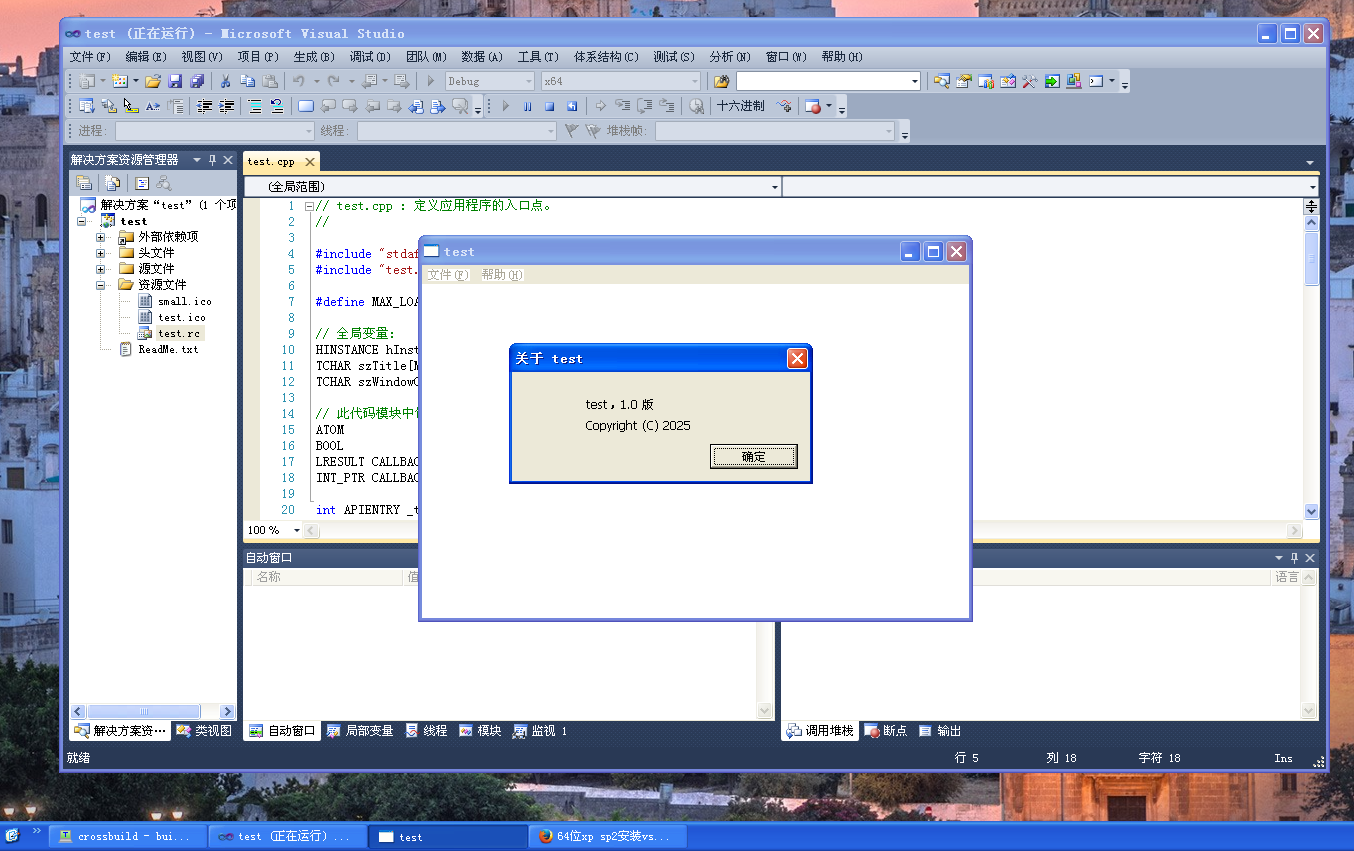Image resolution: width=1354 pixels, height=851 pixels.
Task: Open the (全局范围) scope dropdown
Action: [512, 187]
